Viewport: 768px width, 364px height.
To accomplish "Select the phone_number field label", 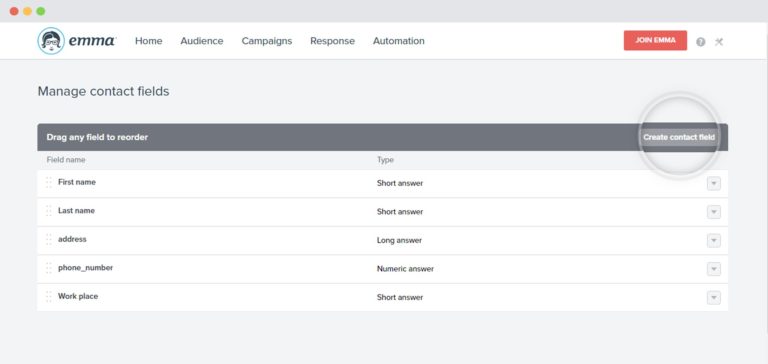I will click(85, 268).
